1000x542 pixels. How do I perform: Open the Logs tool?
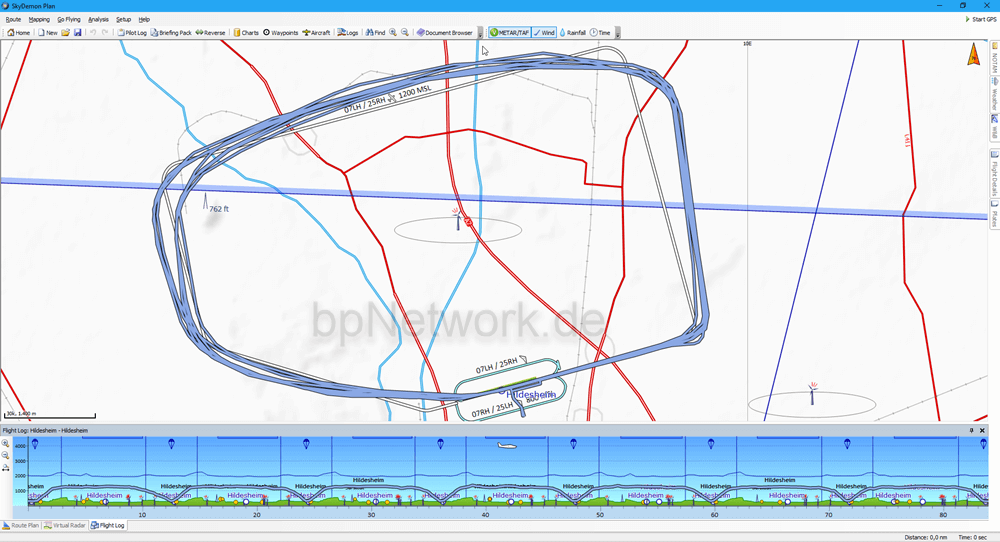348,33
